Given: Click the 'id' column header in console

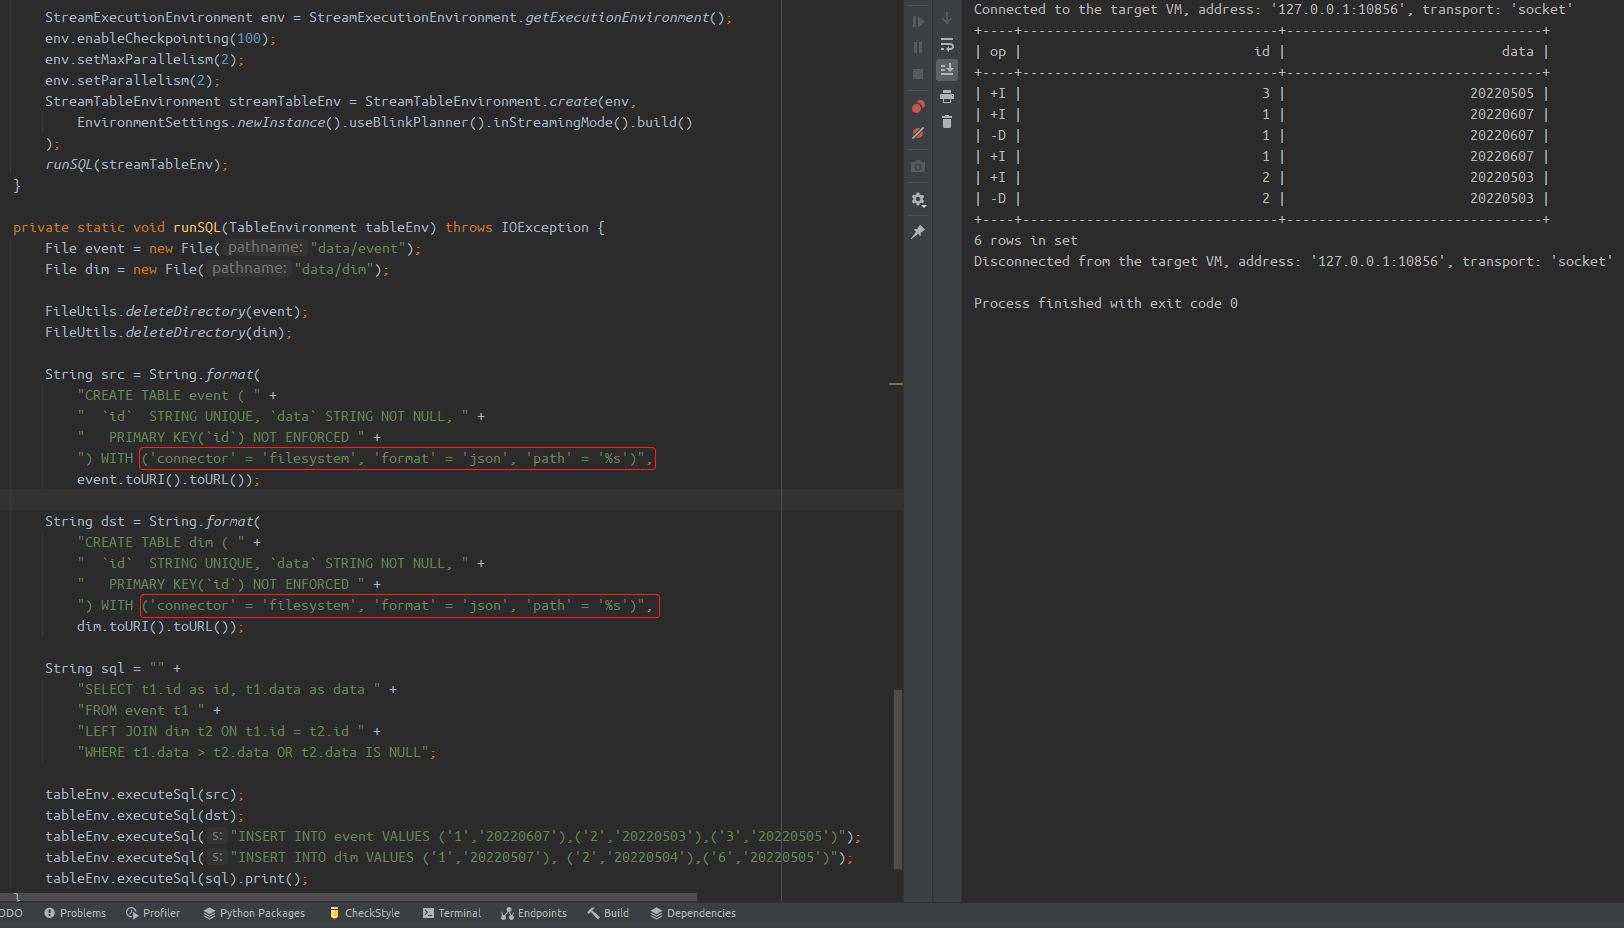Looking at the screenshot, I should tap(1262, 52).
